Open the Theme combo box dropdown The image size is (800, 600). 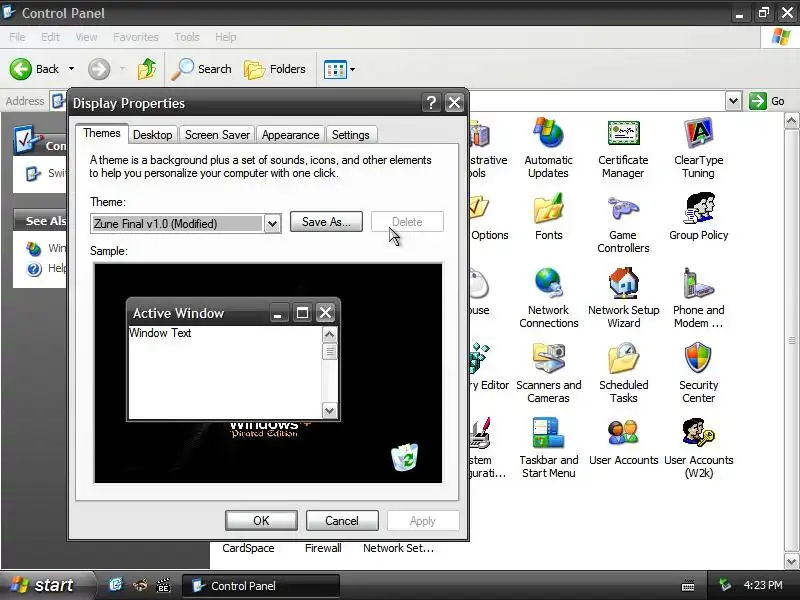coord(272,223)
